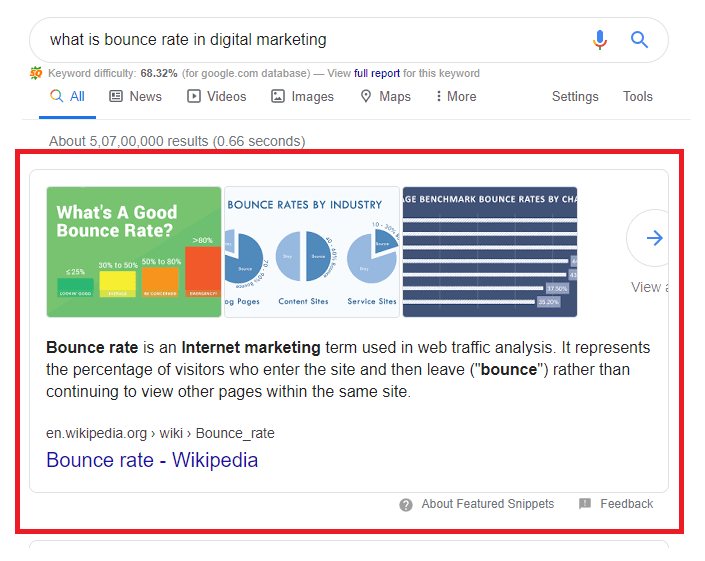Viewport: 705px width, 561px height.
Task: Switch to the Videos tab
Action: (217, 97)
